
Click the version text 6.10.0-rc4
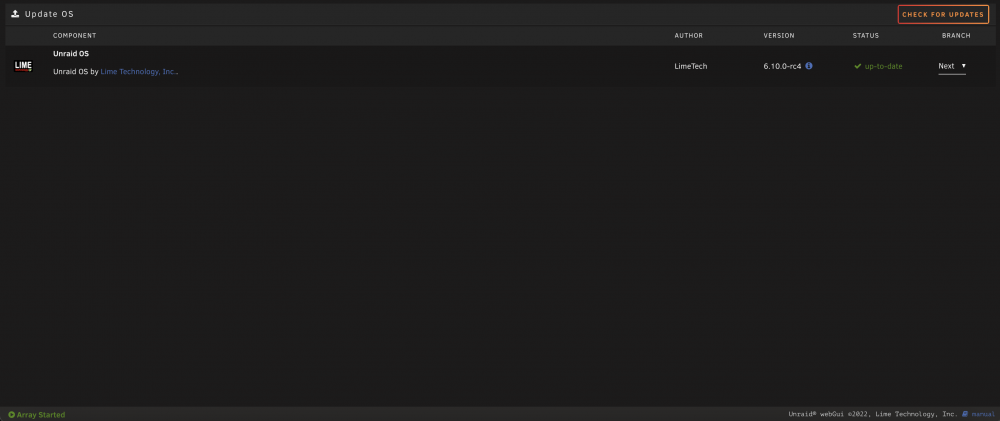click(782, 66)
